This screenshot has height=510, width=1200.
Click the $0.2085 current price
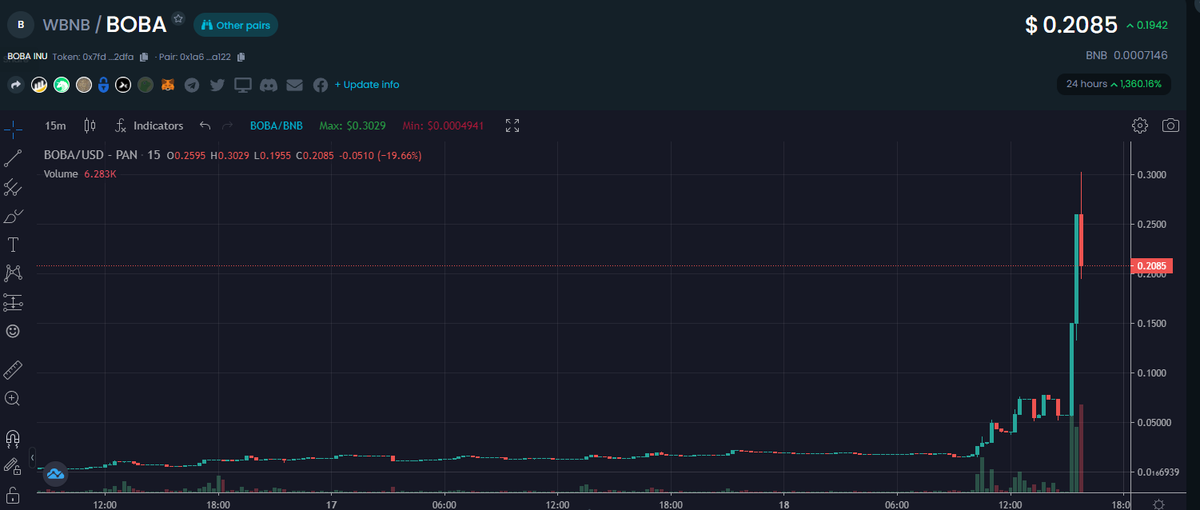click(x=1071, y=25)
